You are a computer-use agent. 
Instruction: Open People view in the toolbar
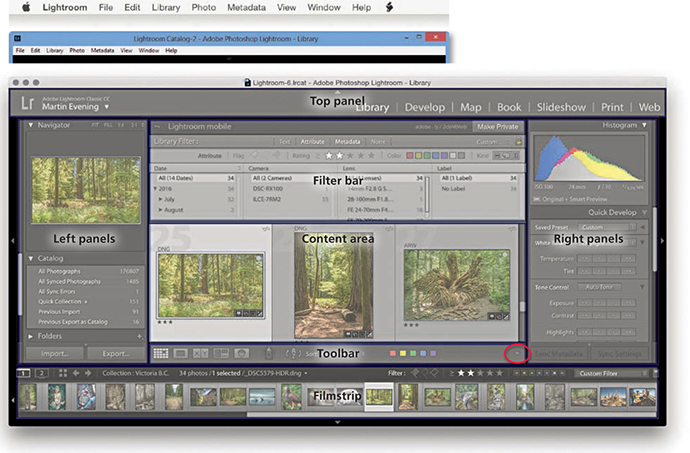(x=241, y=353)
